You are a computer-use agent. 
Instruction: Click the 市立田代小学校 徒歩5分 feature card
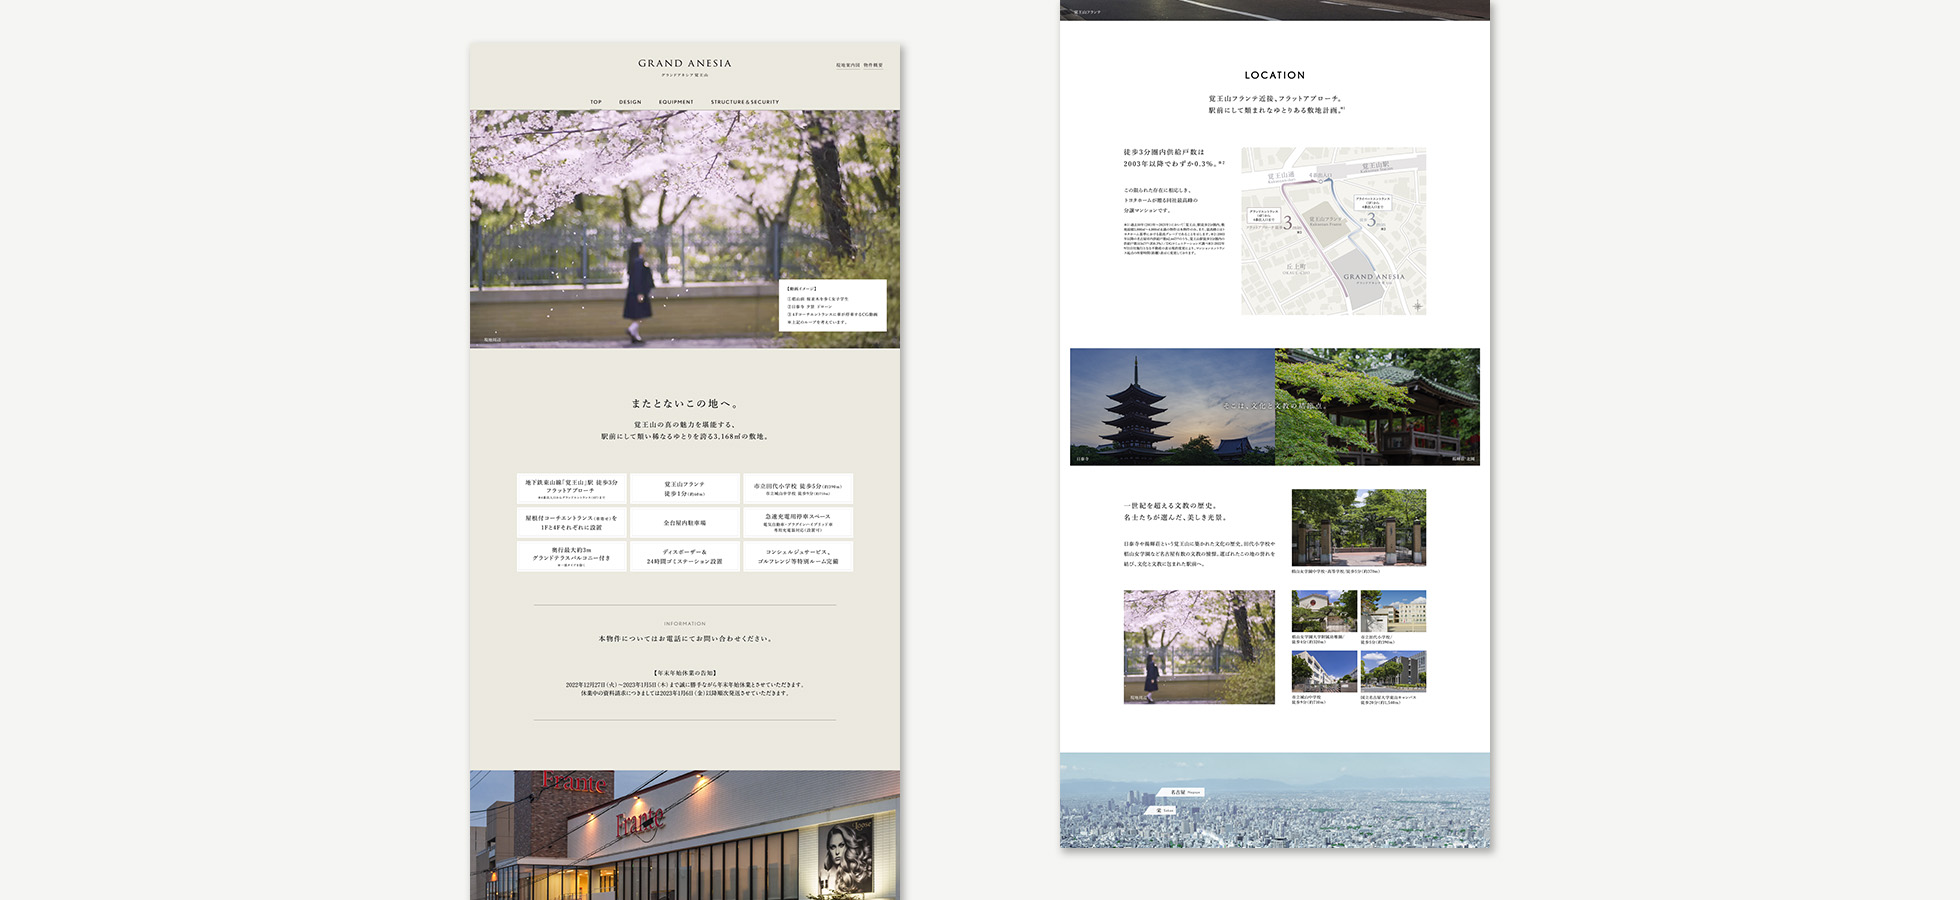798,488
